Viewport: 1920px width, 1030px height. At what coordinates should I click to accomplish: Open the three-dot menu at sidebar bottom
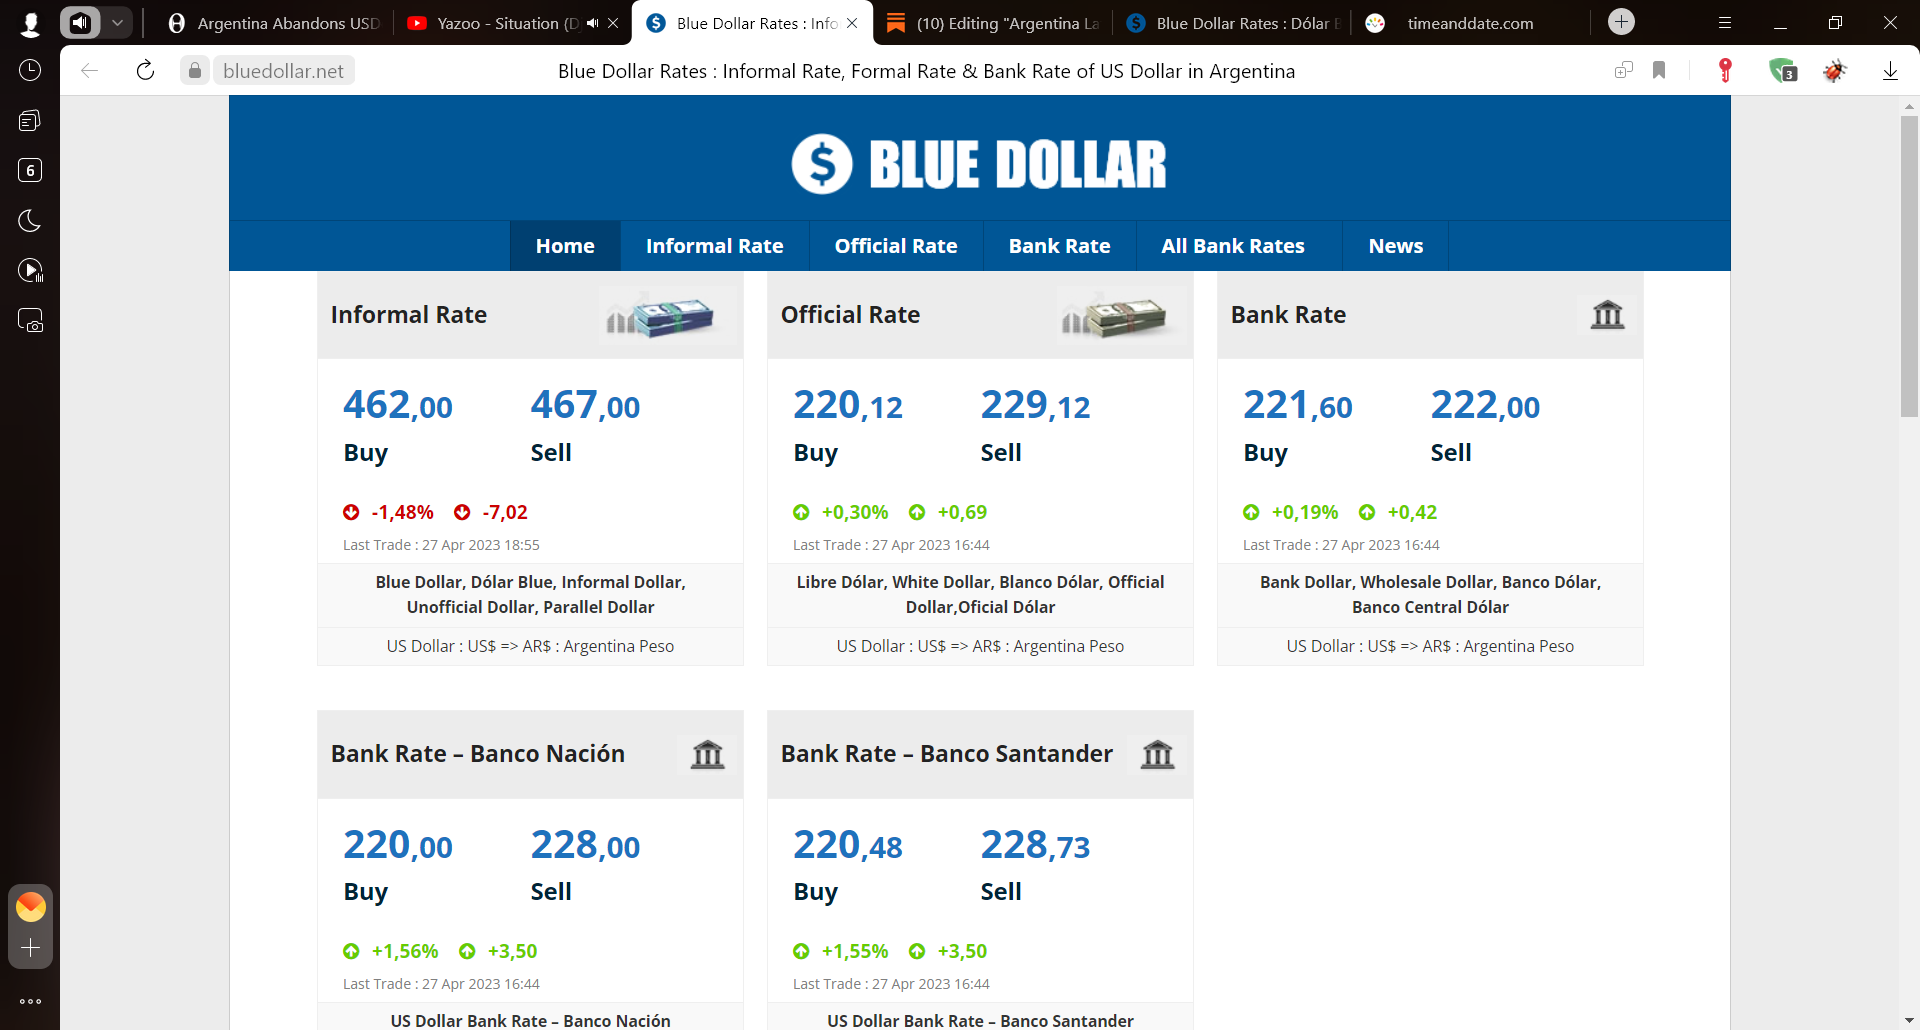coord(30,1001)
